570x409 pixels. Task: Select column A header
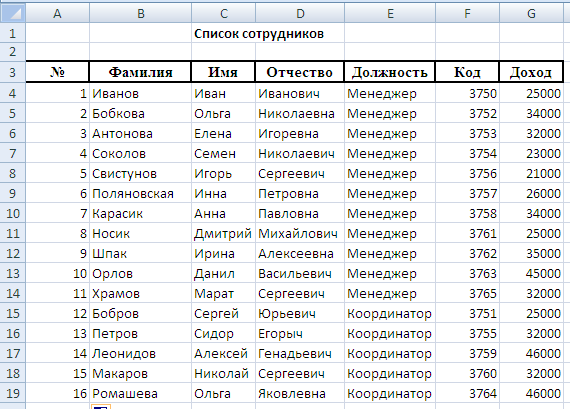coord(57,13)
